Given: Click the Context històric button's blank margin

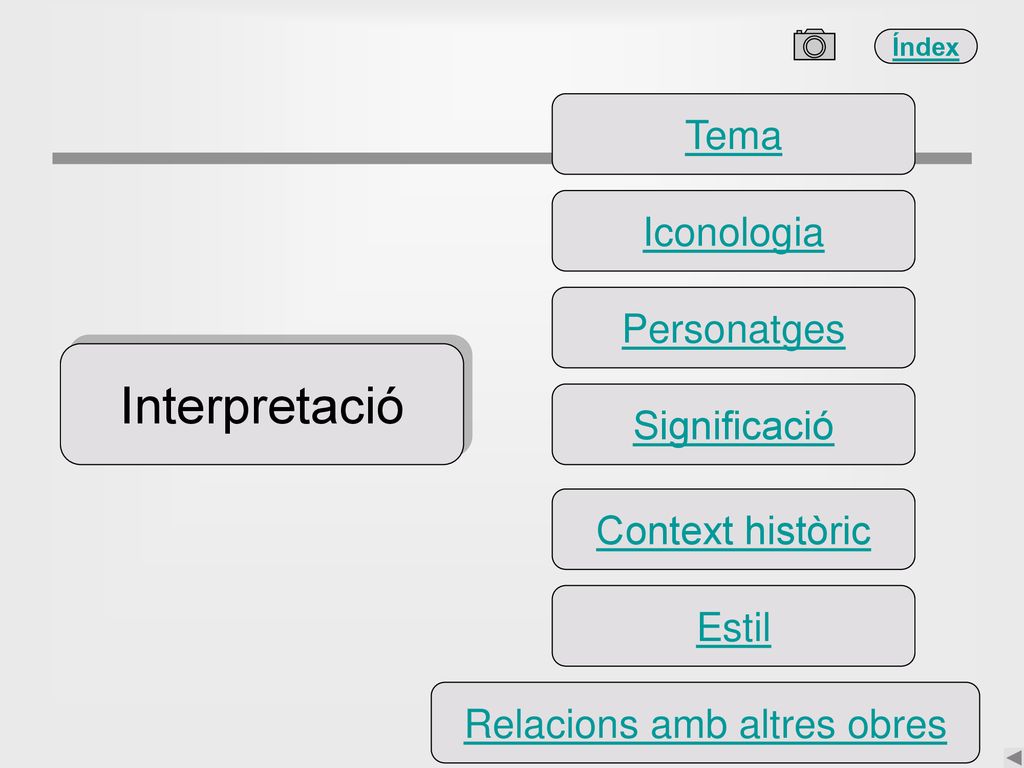Looking at the screenshot, I should click(571, 529).
